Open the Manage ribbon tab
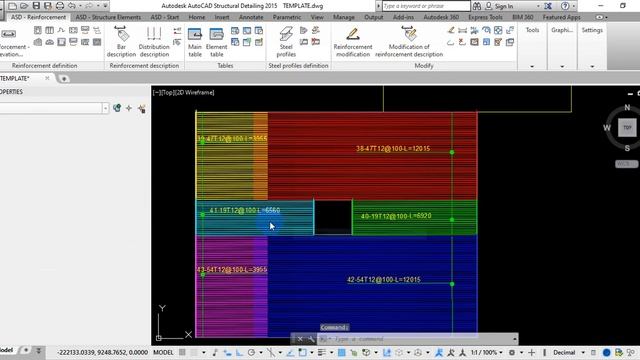This screenshot has width=640, height=360. (x=343, y=17)
